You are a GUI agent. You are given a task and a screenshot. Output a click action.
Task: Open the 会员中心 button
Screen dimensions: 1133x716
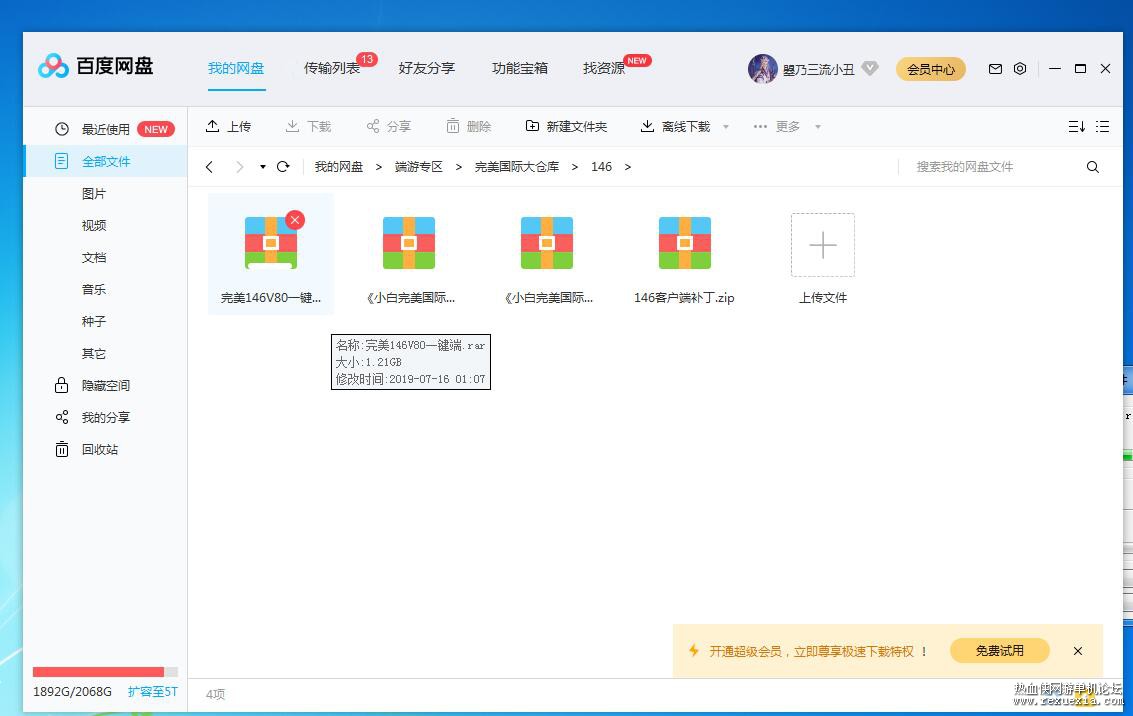pos(931,69)
